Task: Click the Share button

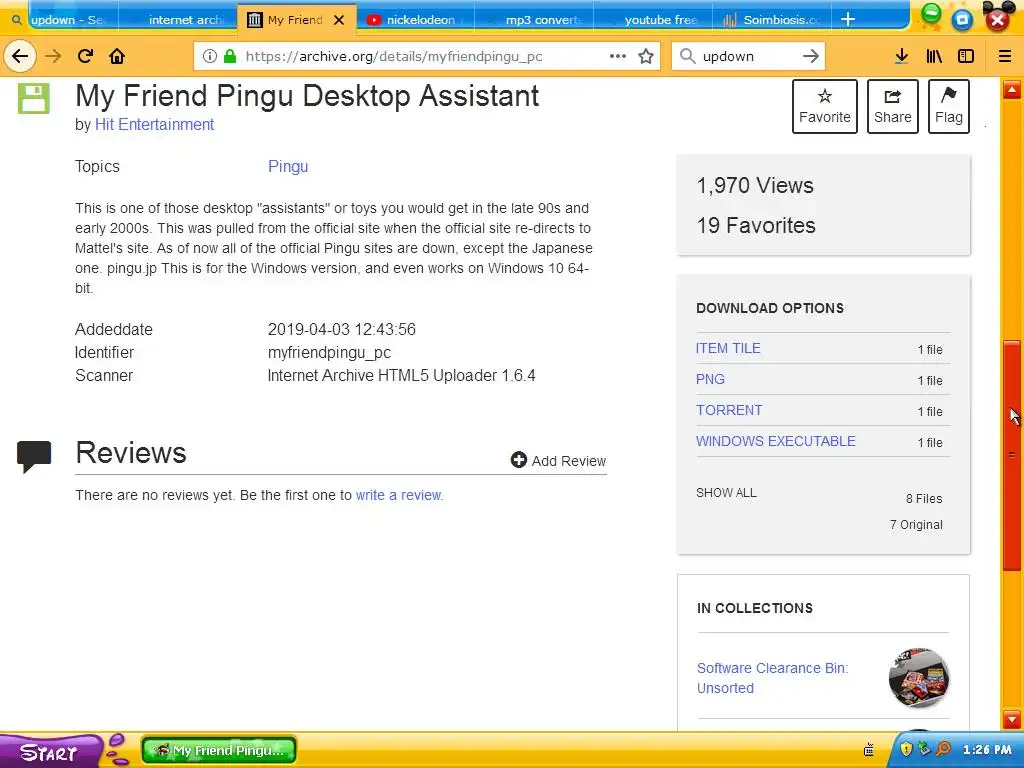Action: tap(893, 106)
